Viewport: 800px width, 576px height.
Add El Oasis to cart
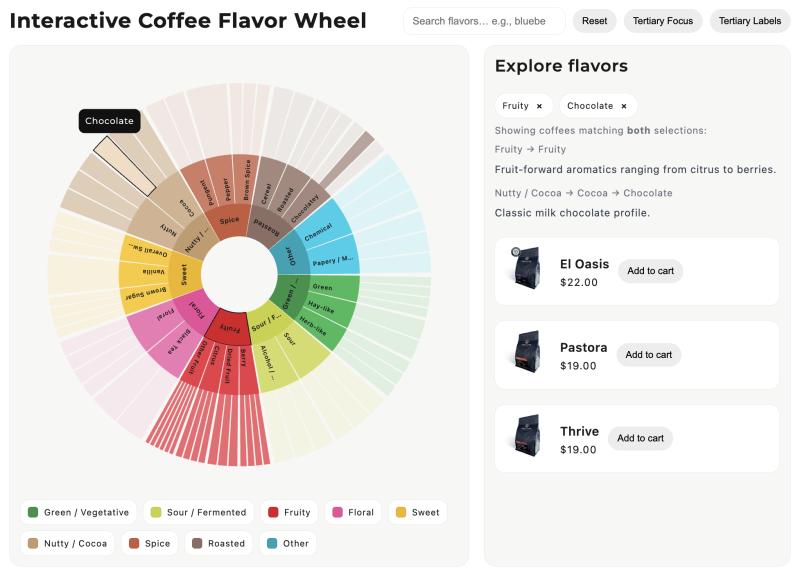point(650,271)
